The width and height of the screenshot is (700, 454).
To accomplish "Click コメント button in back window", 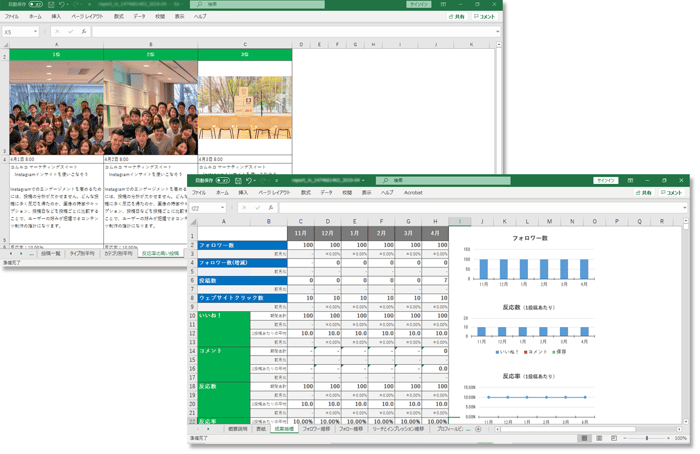I will tap(484, 17).
